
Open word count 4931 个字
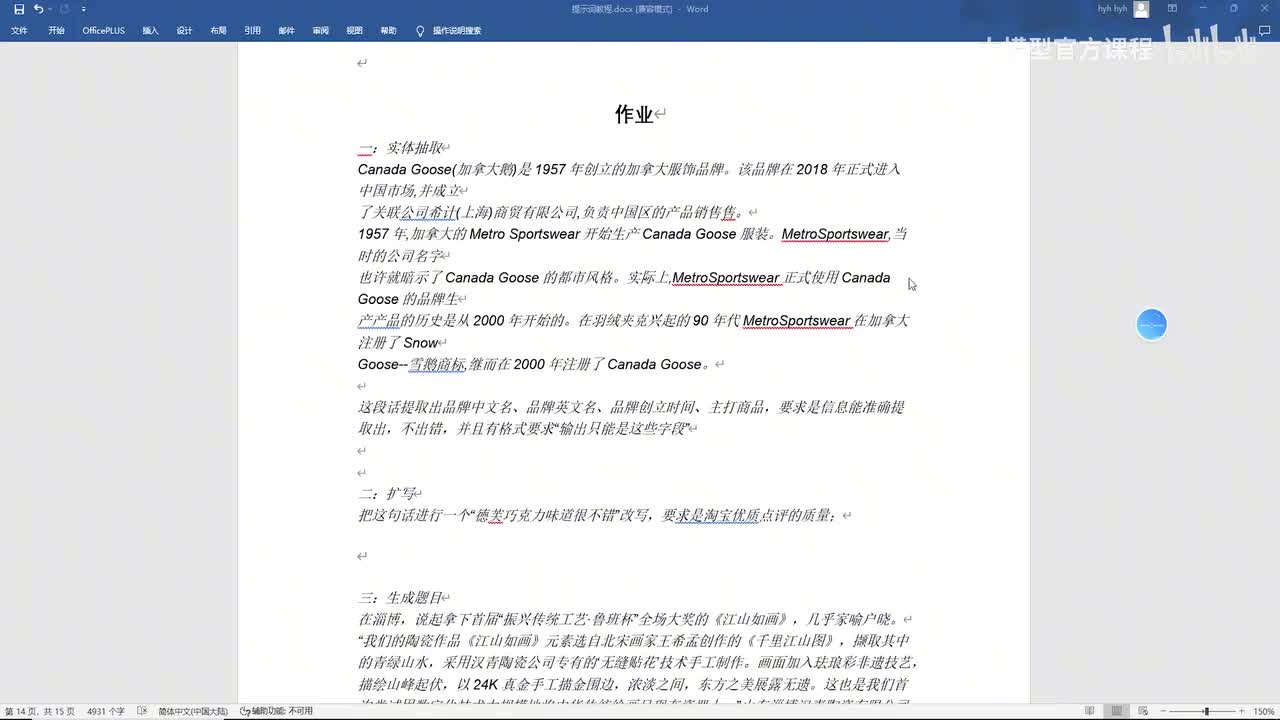tap(106, 711)
